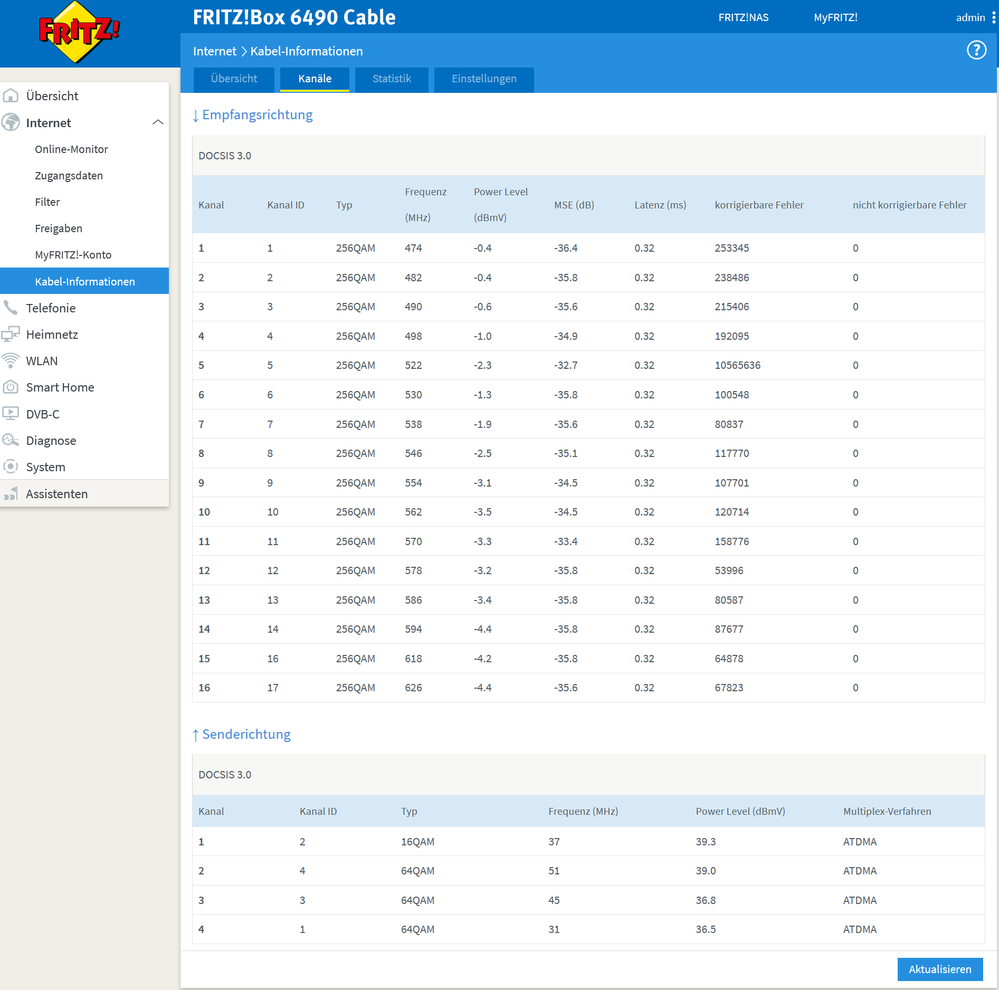The height and width of the screenshot is (990, 999).
Task: Open the admin user menu dots
Action: [x=993, y=17]
